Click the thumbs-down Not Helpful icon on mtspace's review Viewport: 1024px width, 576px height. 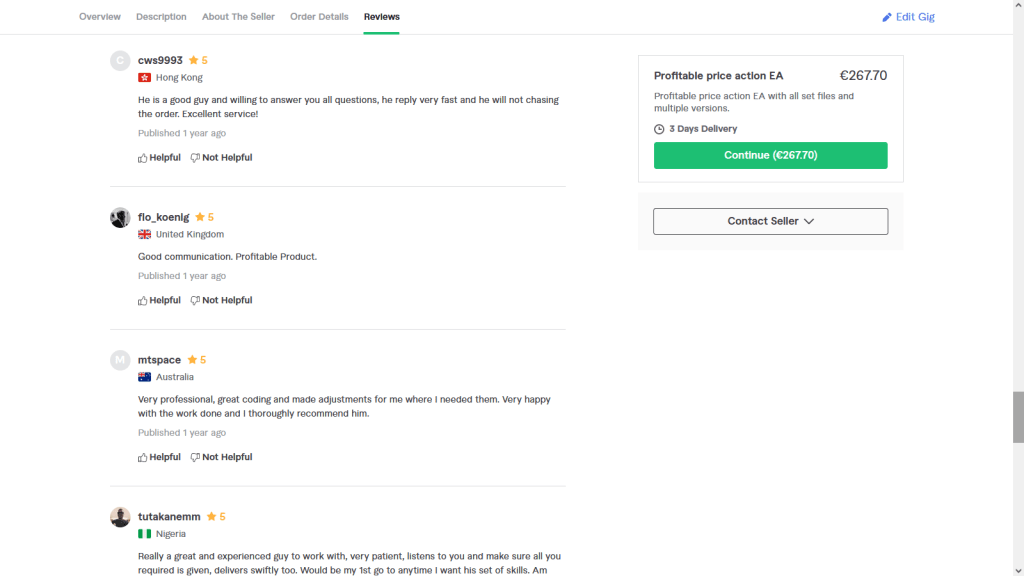(x=195, y=458)
